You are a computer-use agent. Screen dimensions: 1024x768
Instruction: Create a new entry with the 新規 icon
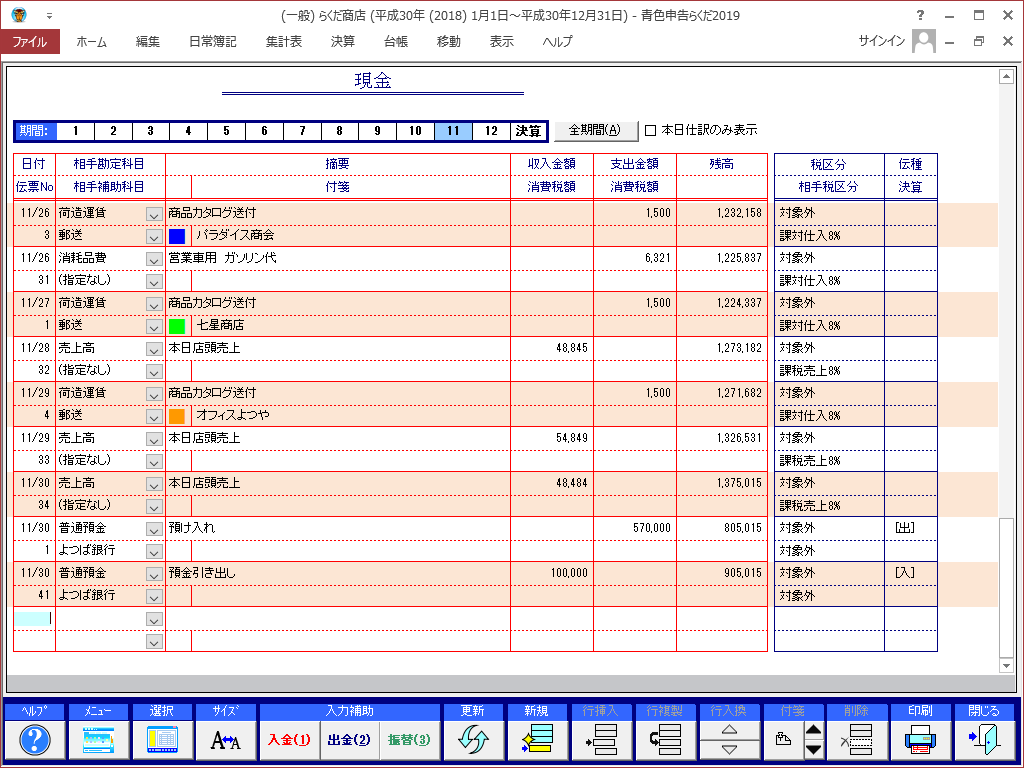click(537, 740)
